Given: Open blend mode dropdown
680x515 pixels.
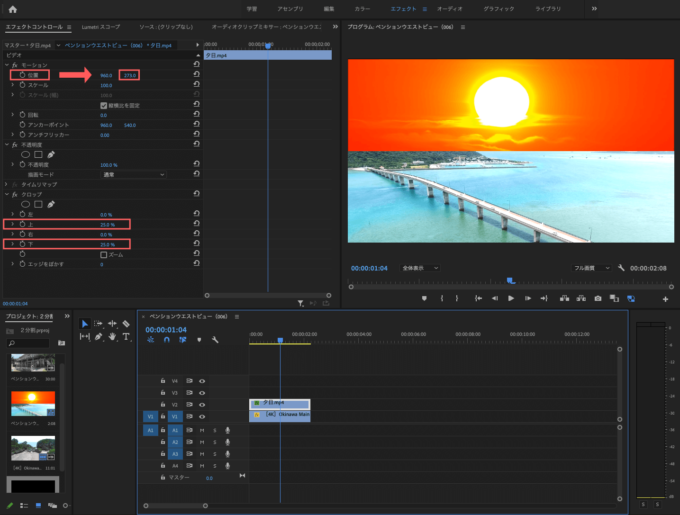Looking at the screenshot, I should coord(133,175).
